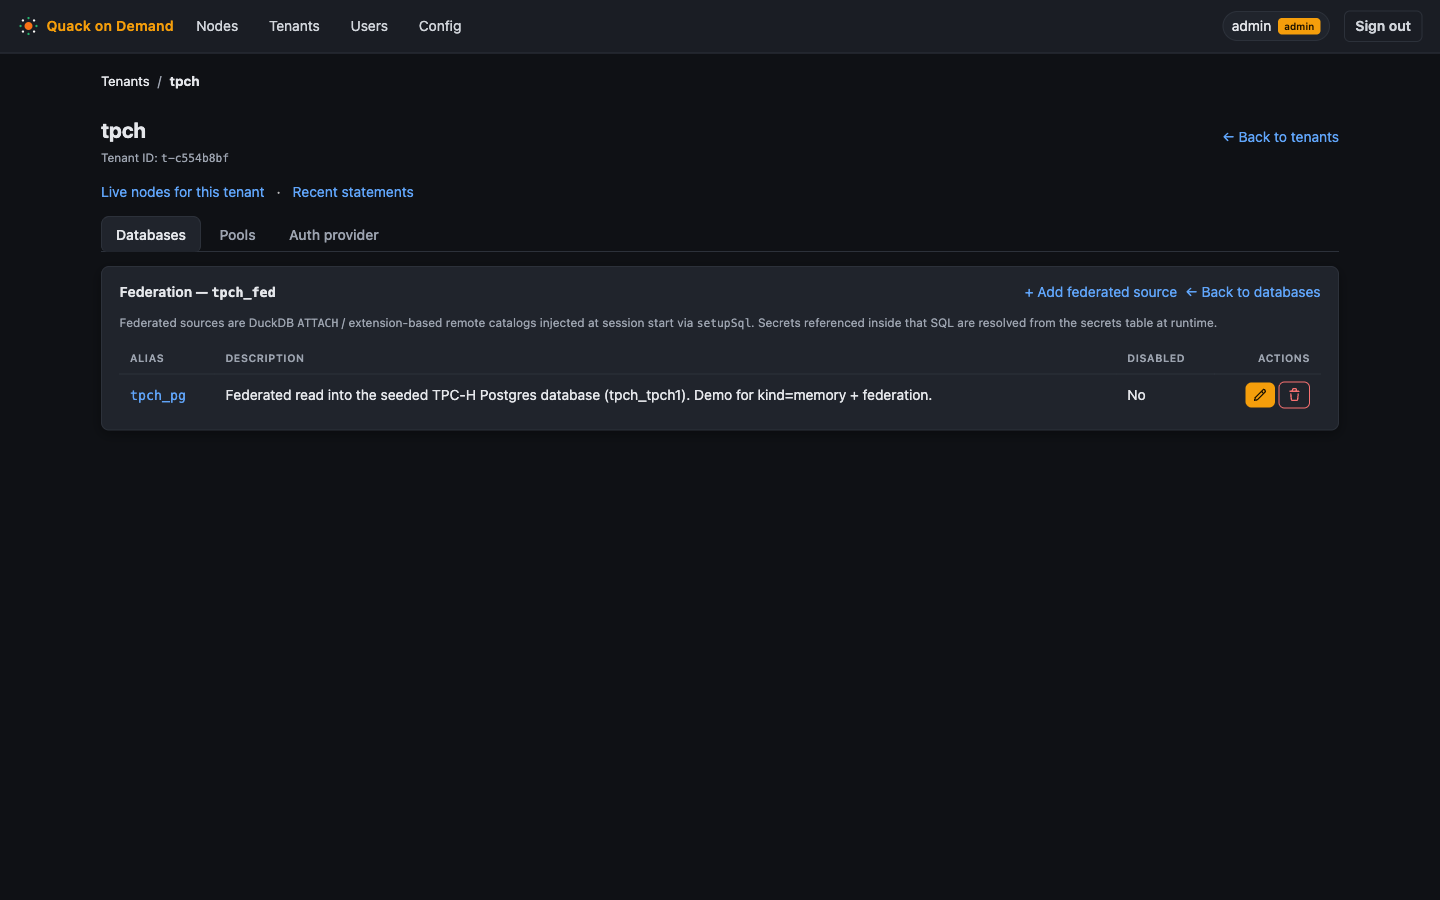Click the tenant ID t-c554b8bf text

click(x=195, y=158)
